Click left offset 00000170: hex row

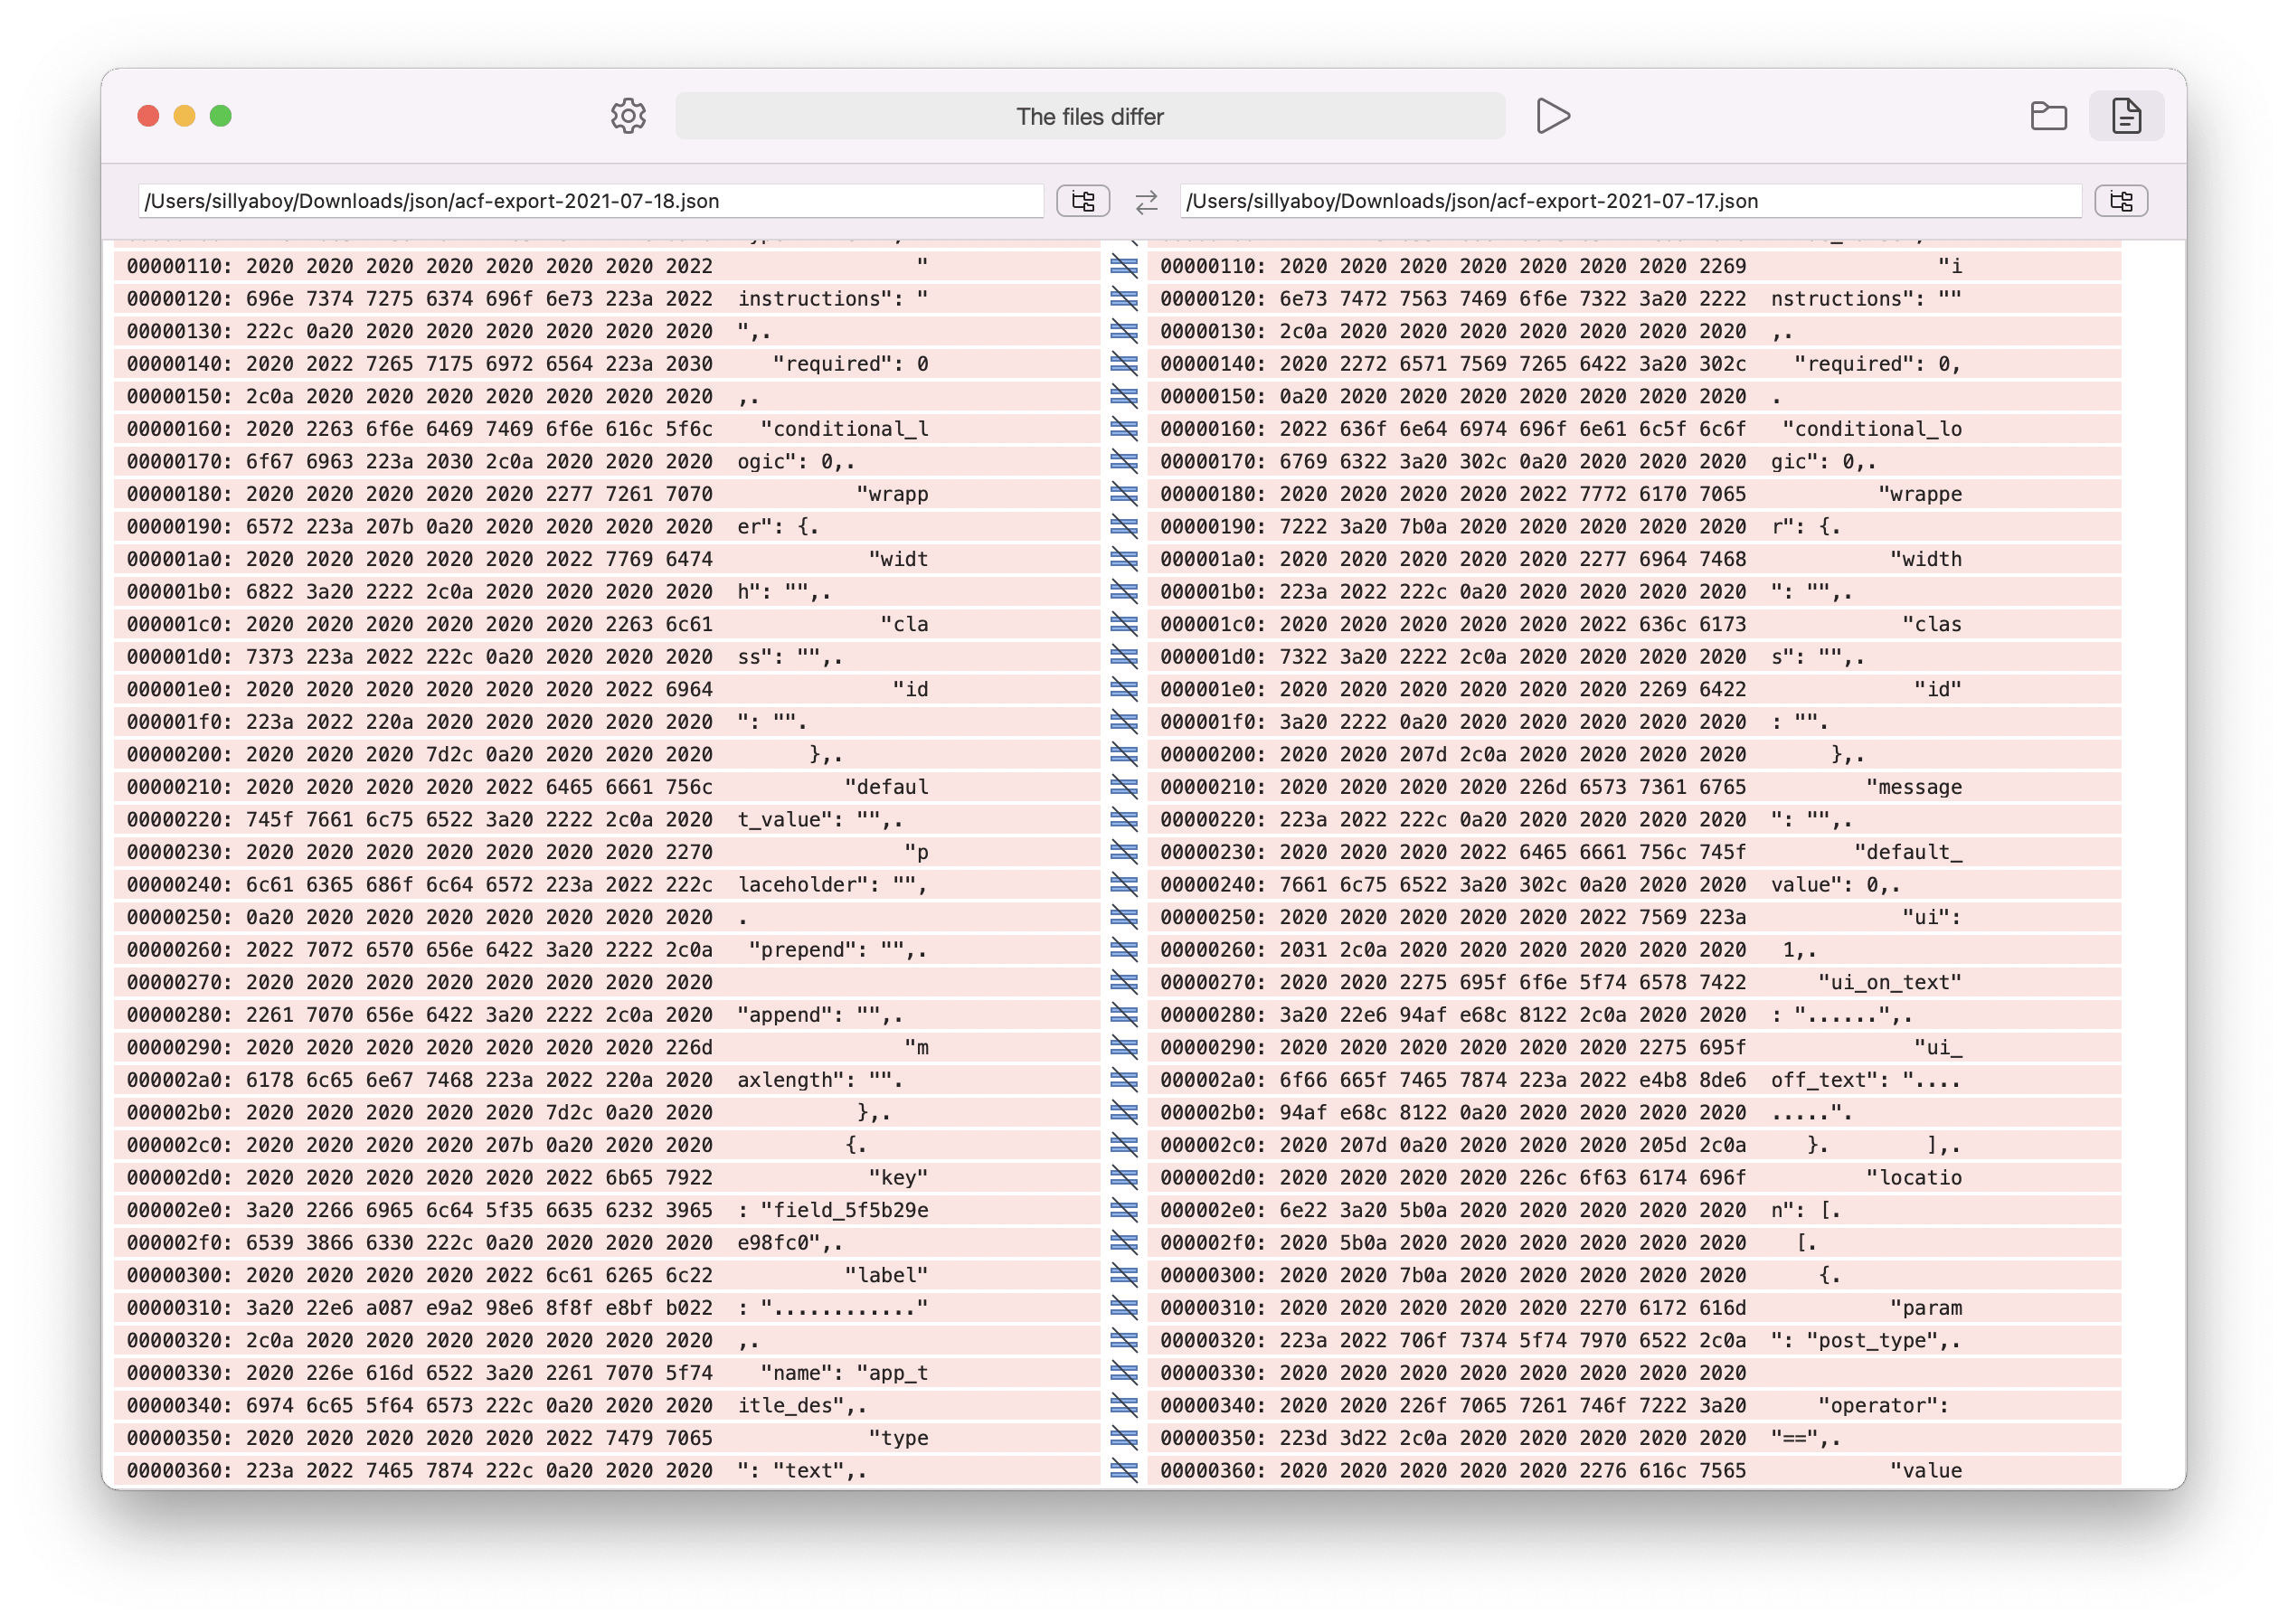point(606,462)
